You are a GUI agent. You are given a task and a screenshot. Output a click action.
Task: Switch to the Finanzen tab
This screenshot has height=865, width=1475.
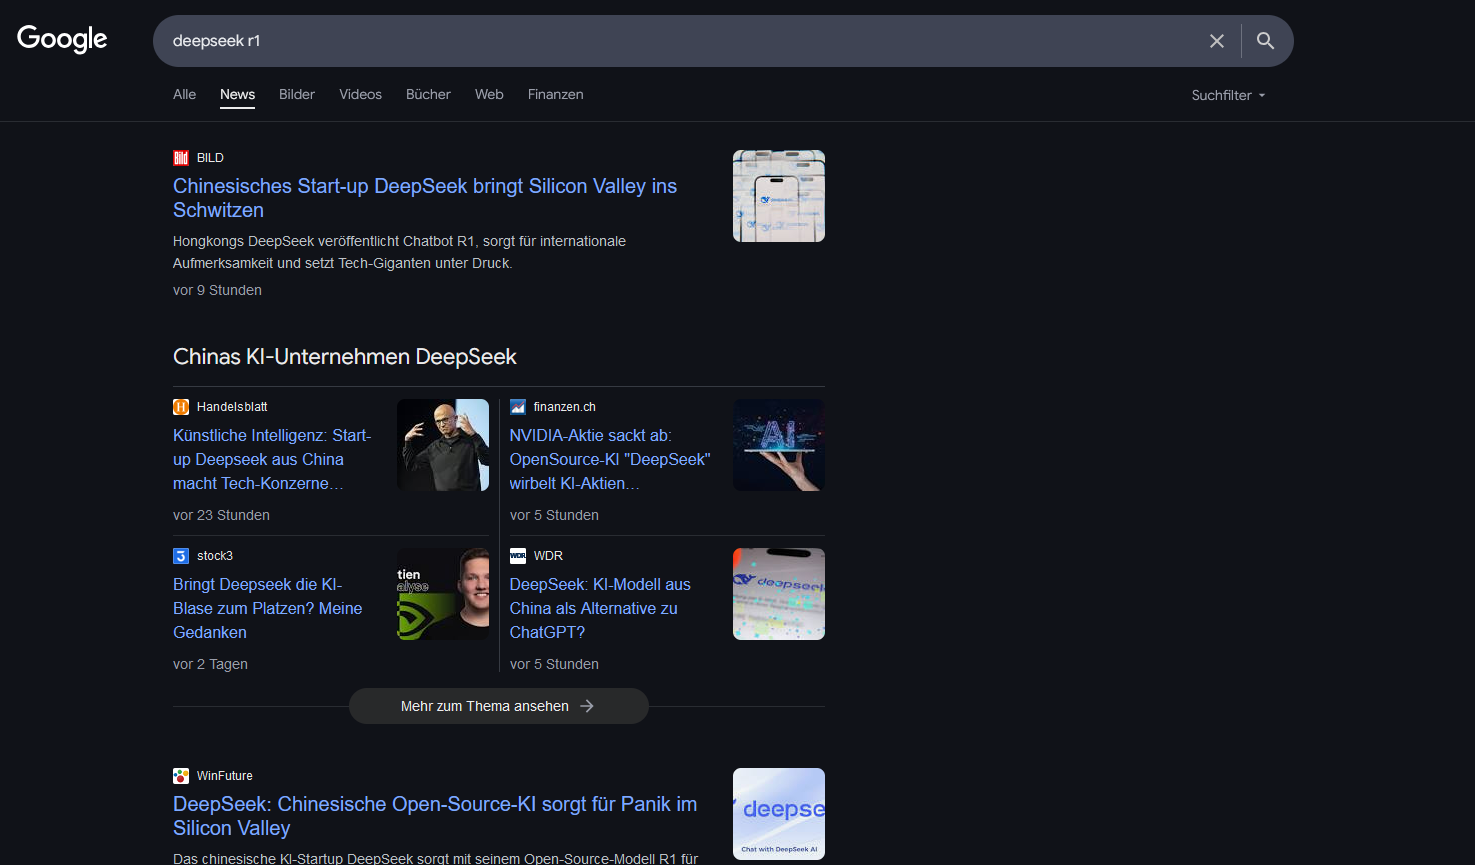pos(556,94)
